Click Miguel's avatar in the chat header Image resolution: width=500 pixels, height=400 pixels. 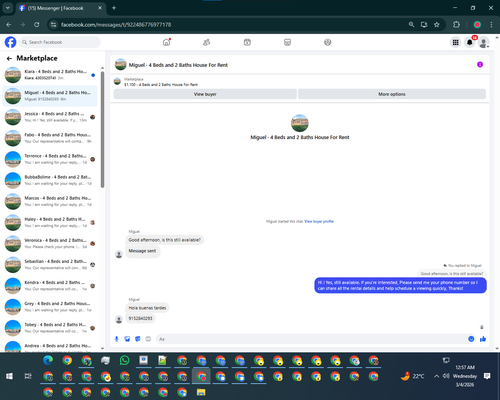pos(121,65)
